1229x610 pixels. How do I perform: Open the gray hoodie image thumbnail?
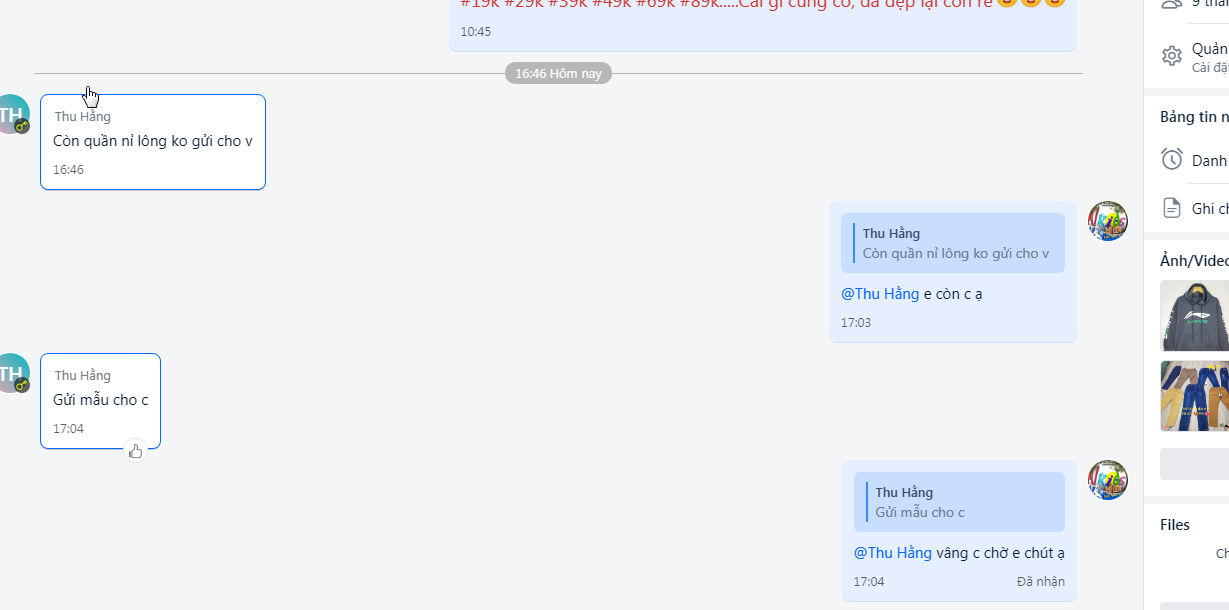coord(1194,316)
